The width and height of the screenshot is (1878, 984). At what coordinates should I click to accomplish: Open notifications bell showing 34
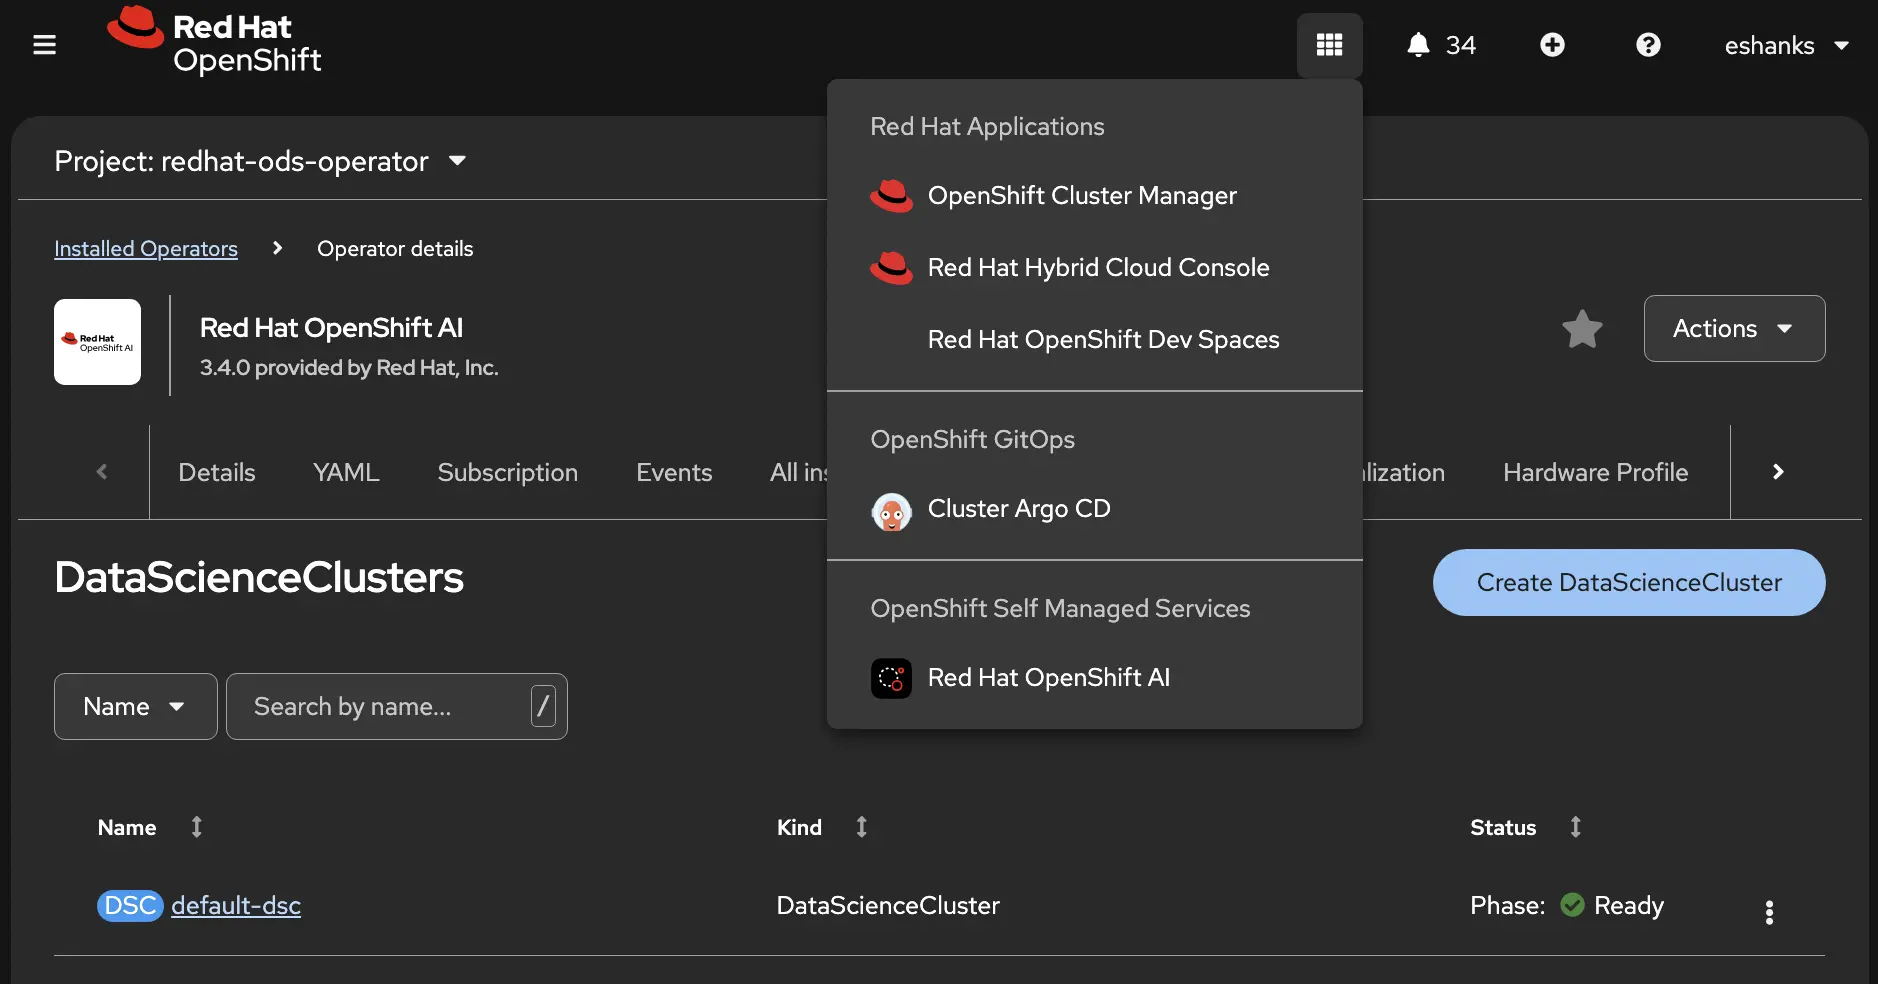(x=1441, y=45)
